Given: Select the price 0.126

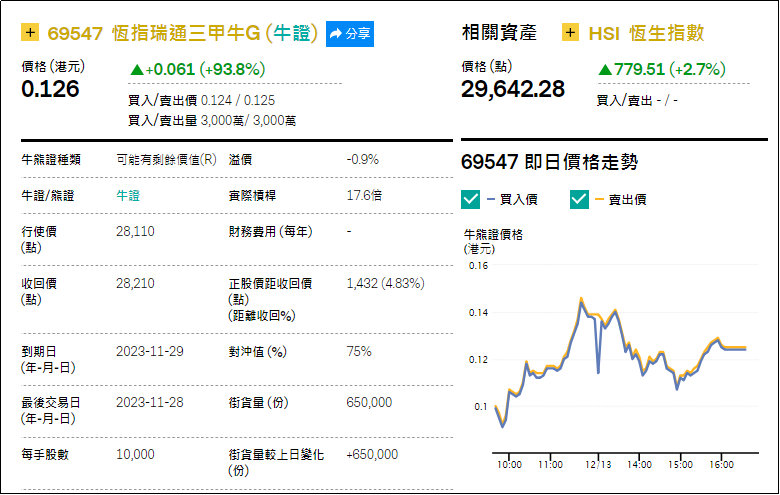Looking at the screenshot, I should pos(50,89).
